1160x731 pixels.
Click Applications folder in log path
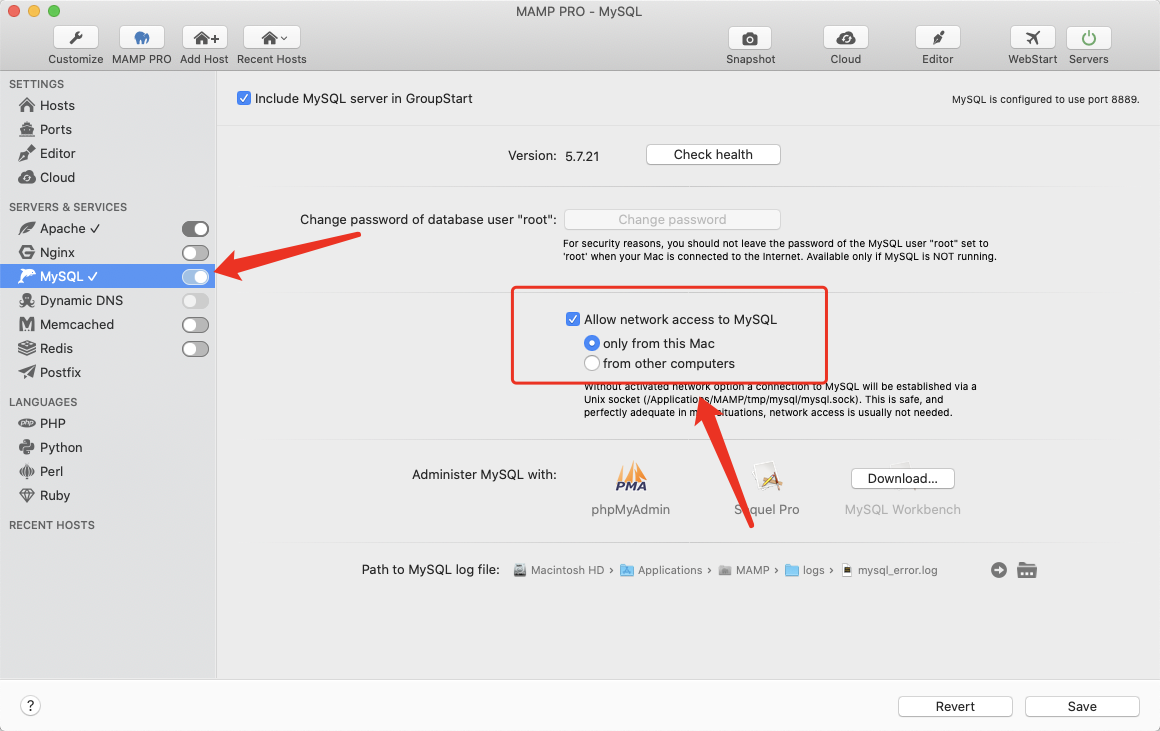(661, 570)
